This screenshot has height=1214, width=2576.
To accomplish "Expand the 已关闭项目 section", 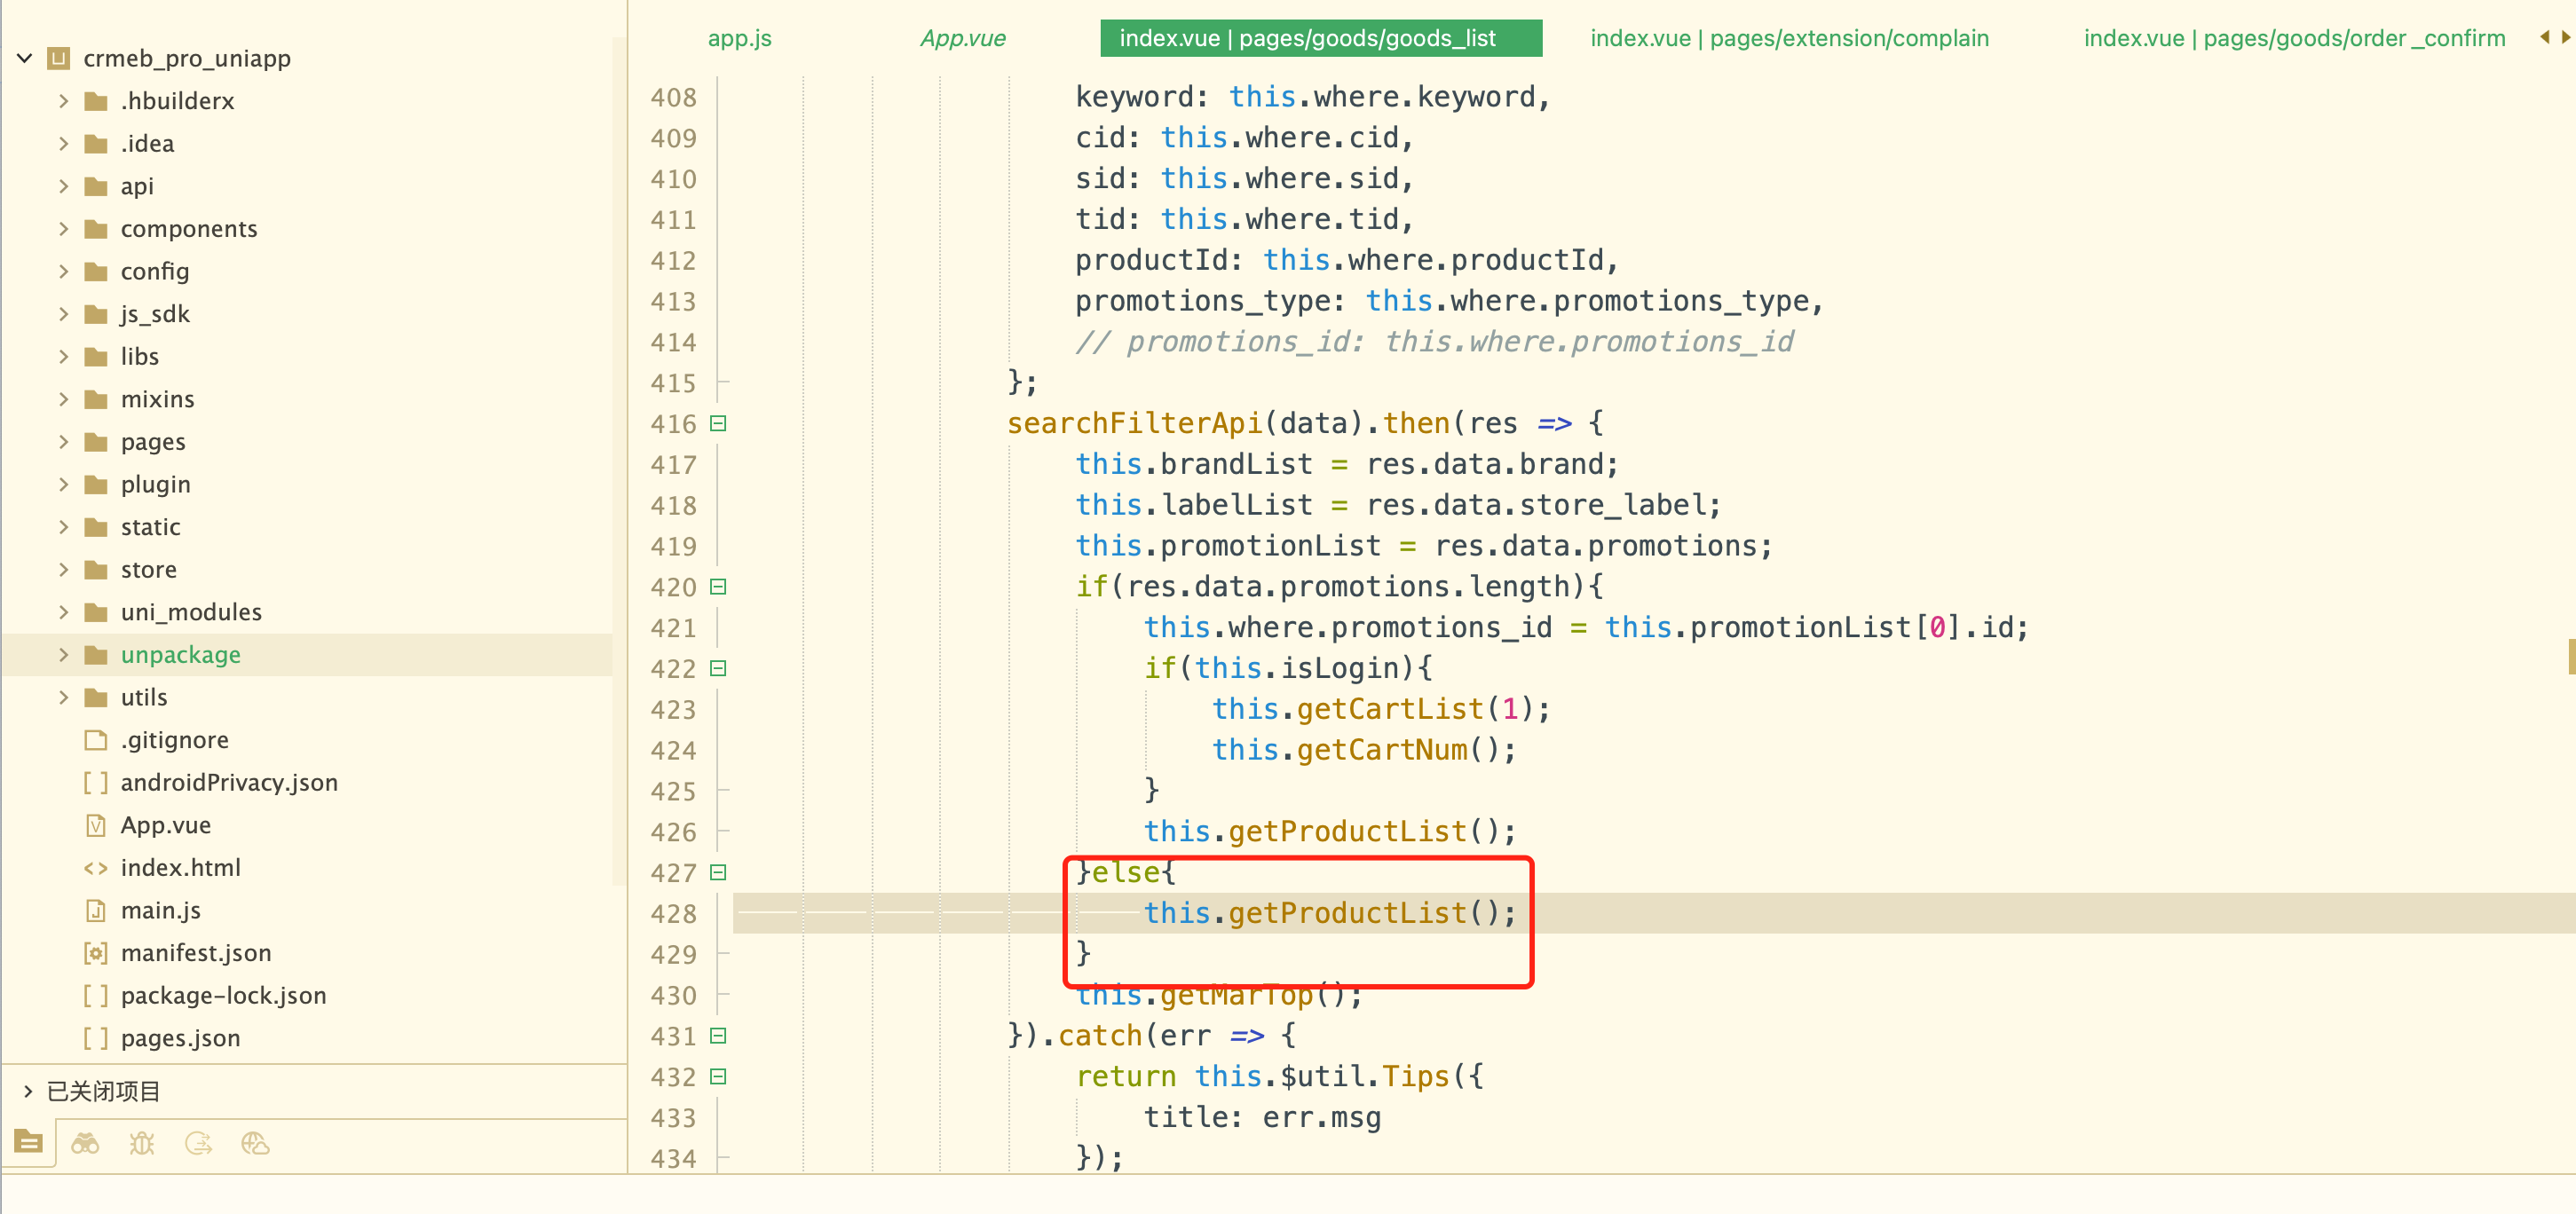I will coord(28,1091).
